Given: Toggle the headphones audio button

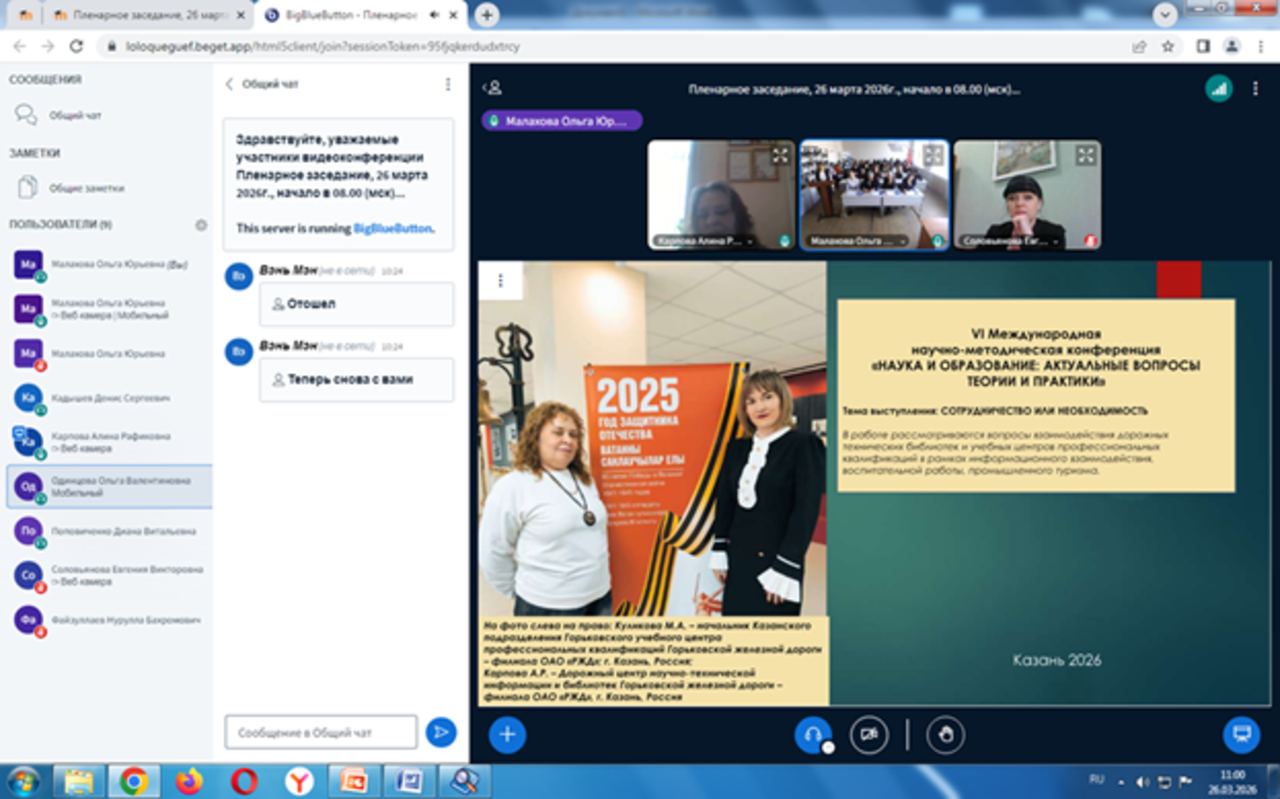Looking at the screenshot, I should [x=812, y=735].
